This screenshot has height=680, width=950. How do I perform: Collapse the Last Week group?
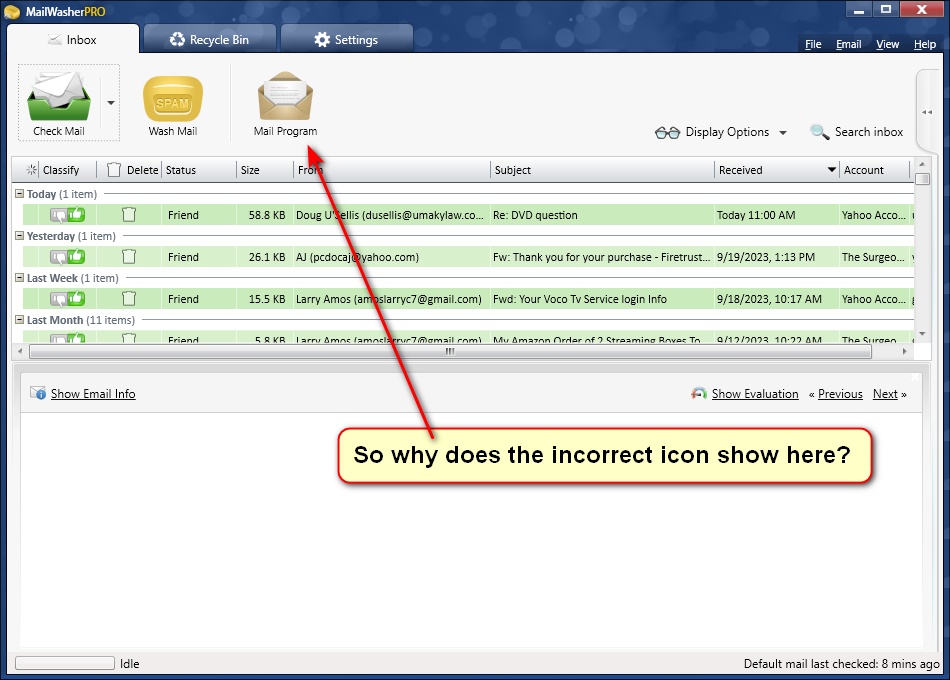(19, 278)
